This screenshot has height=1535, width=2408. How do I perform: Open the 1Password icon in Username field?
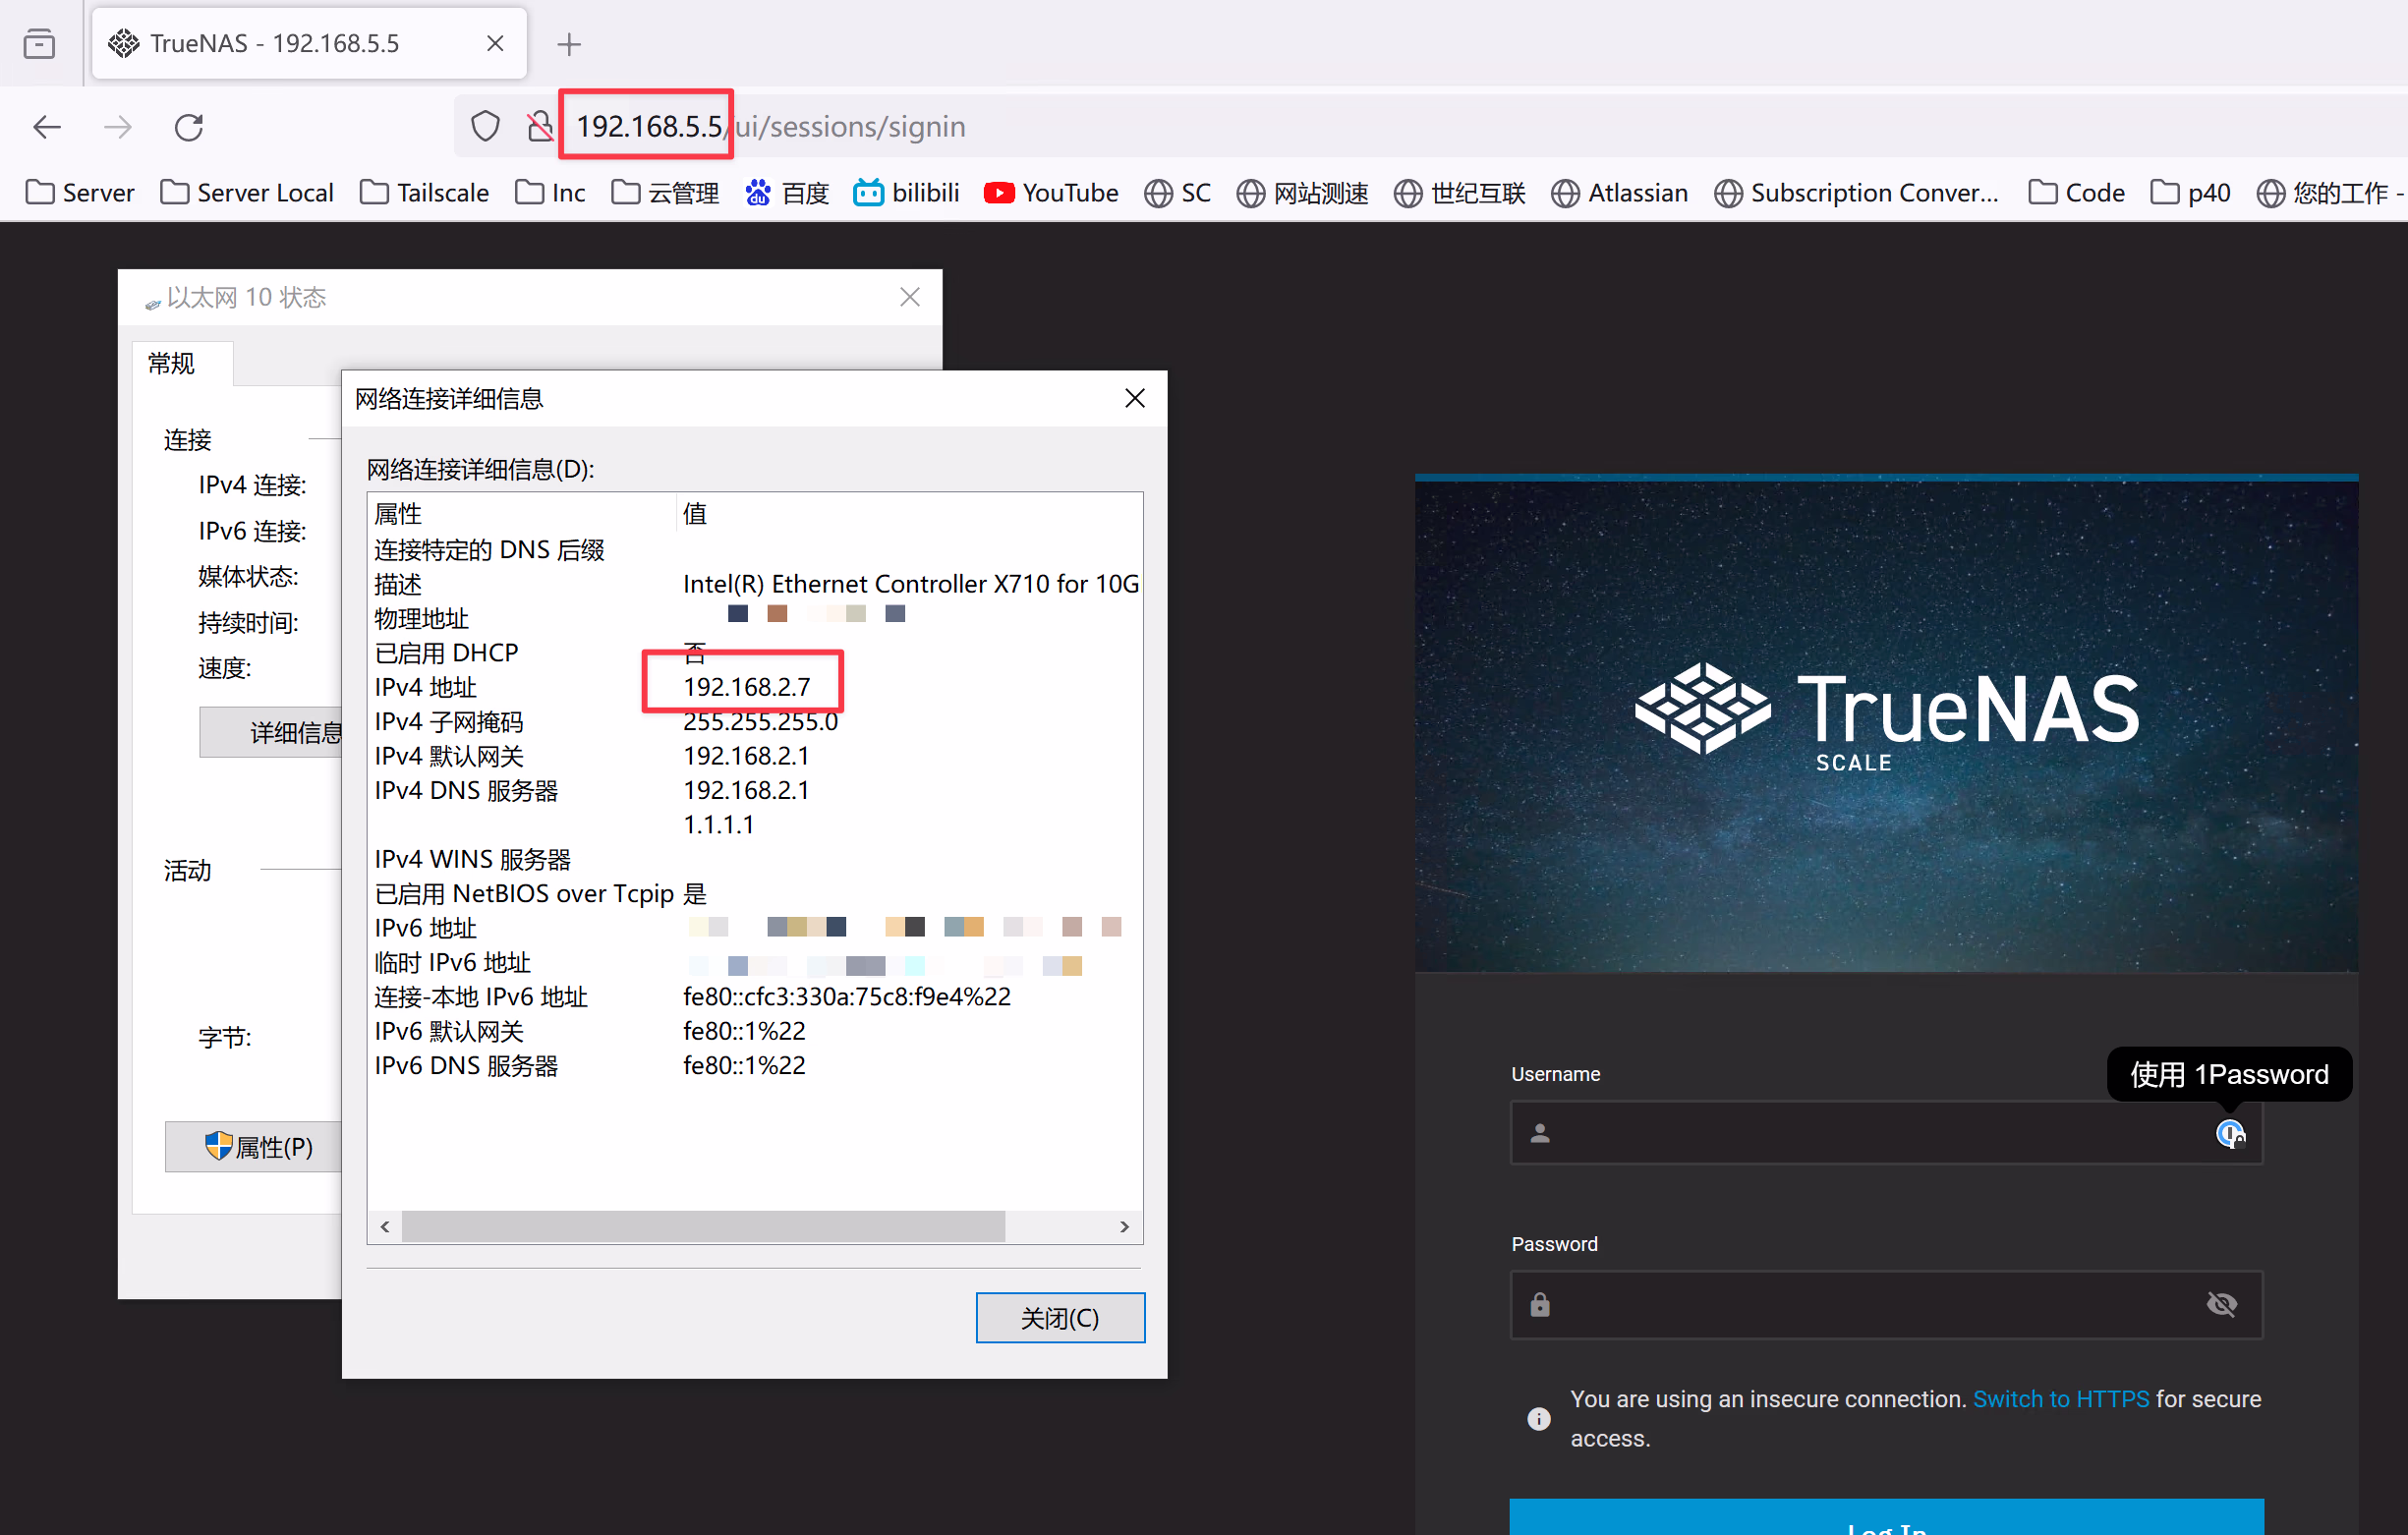click(2229, 1133)
